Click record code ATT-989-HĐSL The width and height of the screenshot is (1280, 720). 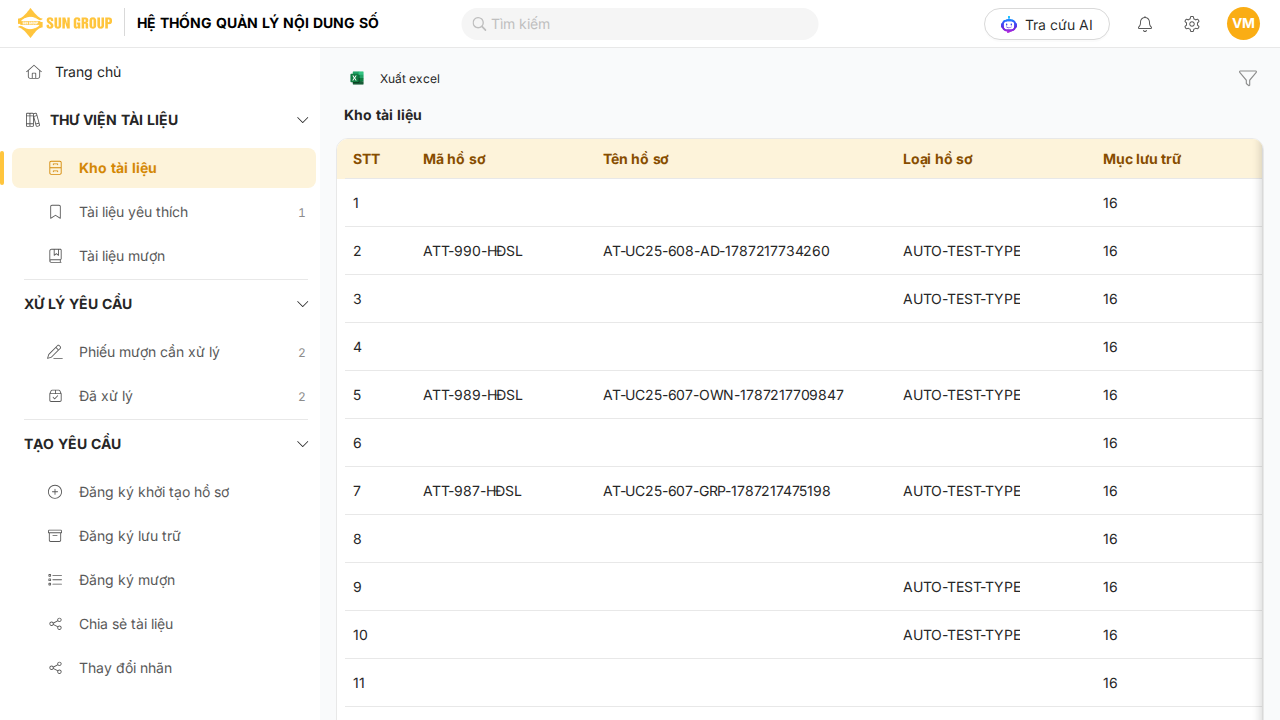[473, 395]
